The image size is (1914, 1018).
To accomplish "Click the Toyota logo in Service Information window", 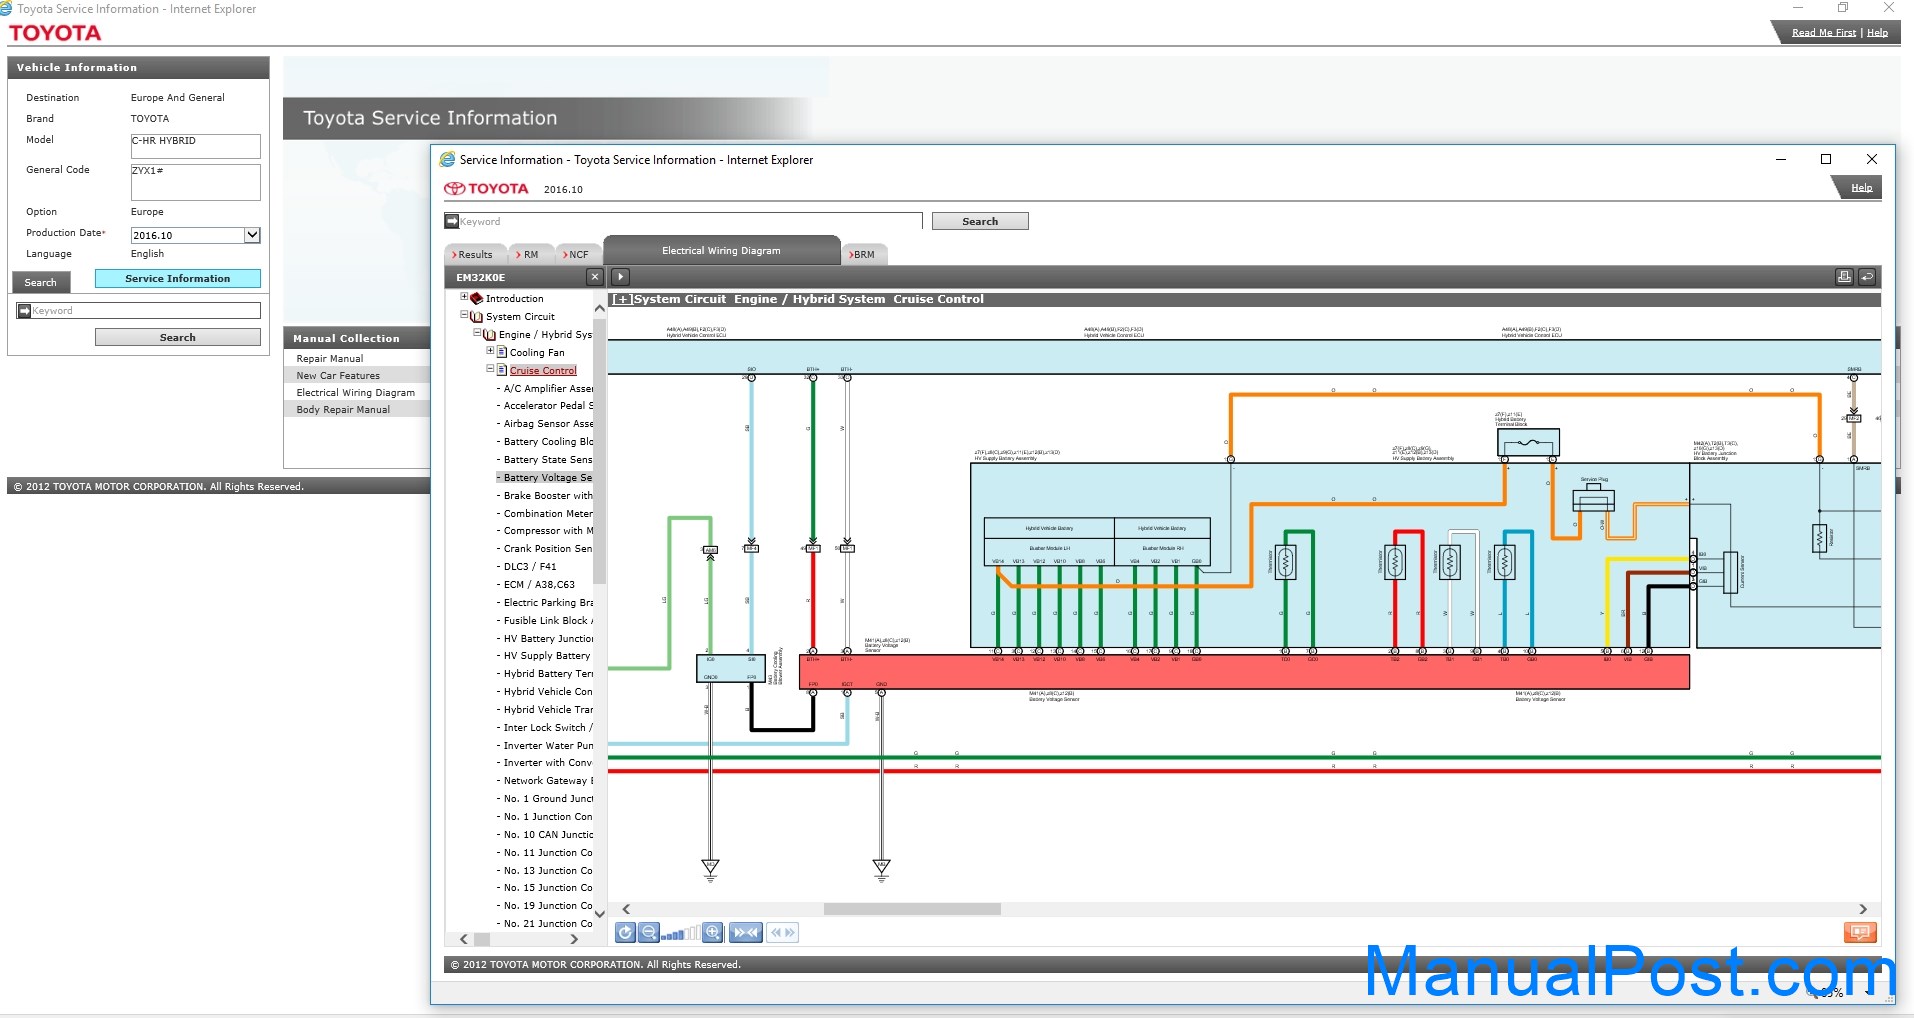I will click(x=486, y=188).
